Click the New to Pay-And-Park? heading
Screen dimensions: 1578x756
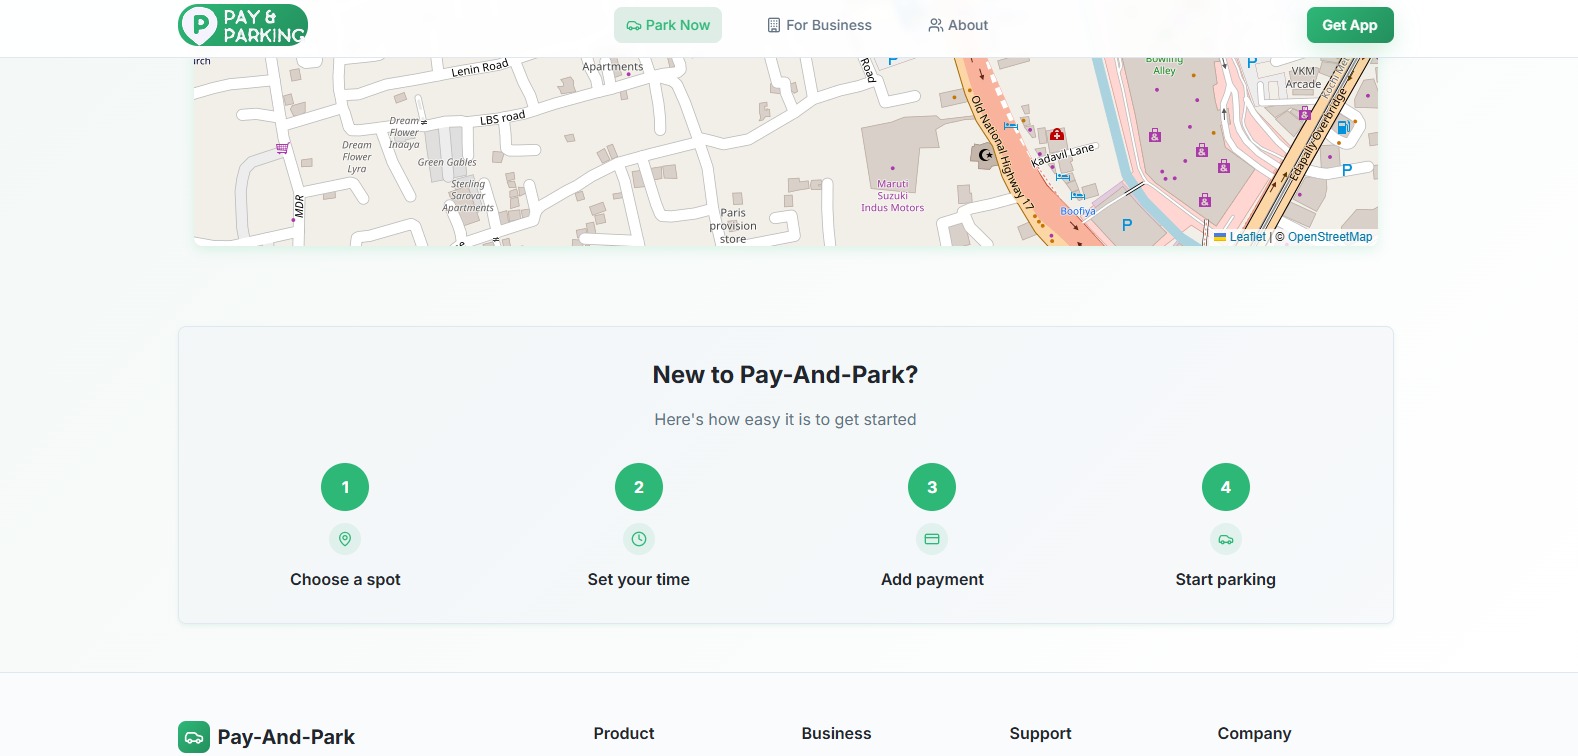tap(785, 375)
